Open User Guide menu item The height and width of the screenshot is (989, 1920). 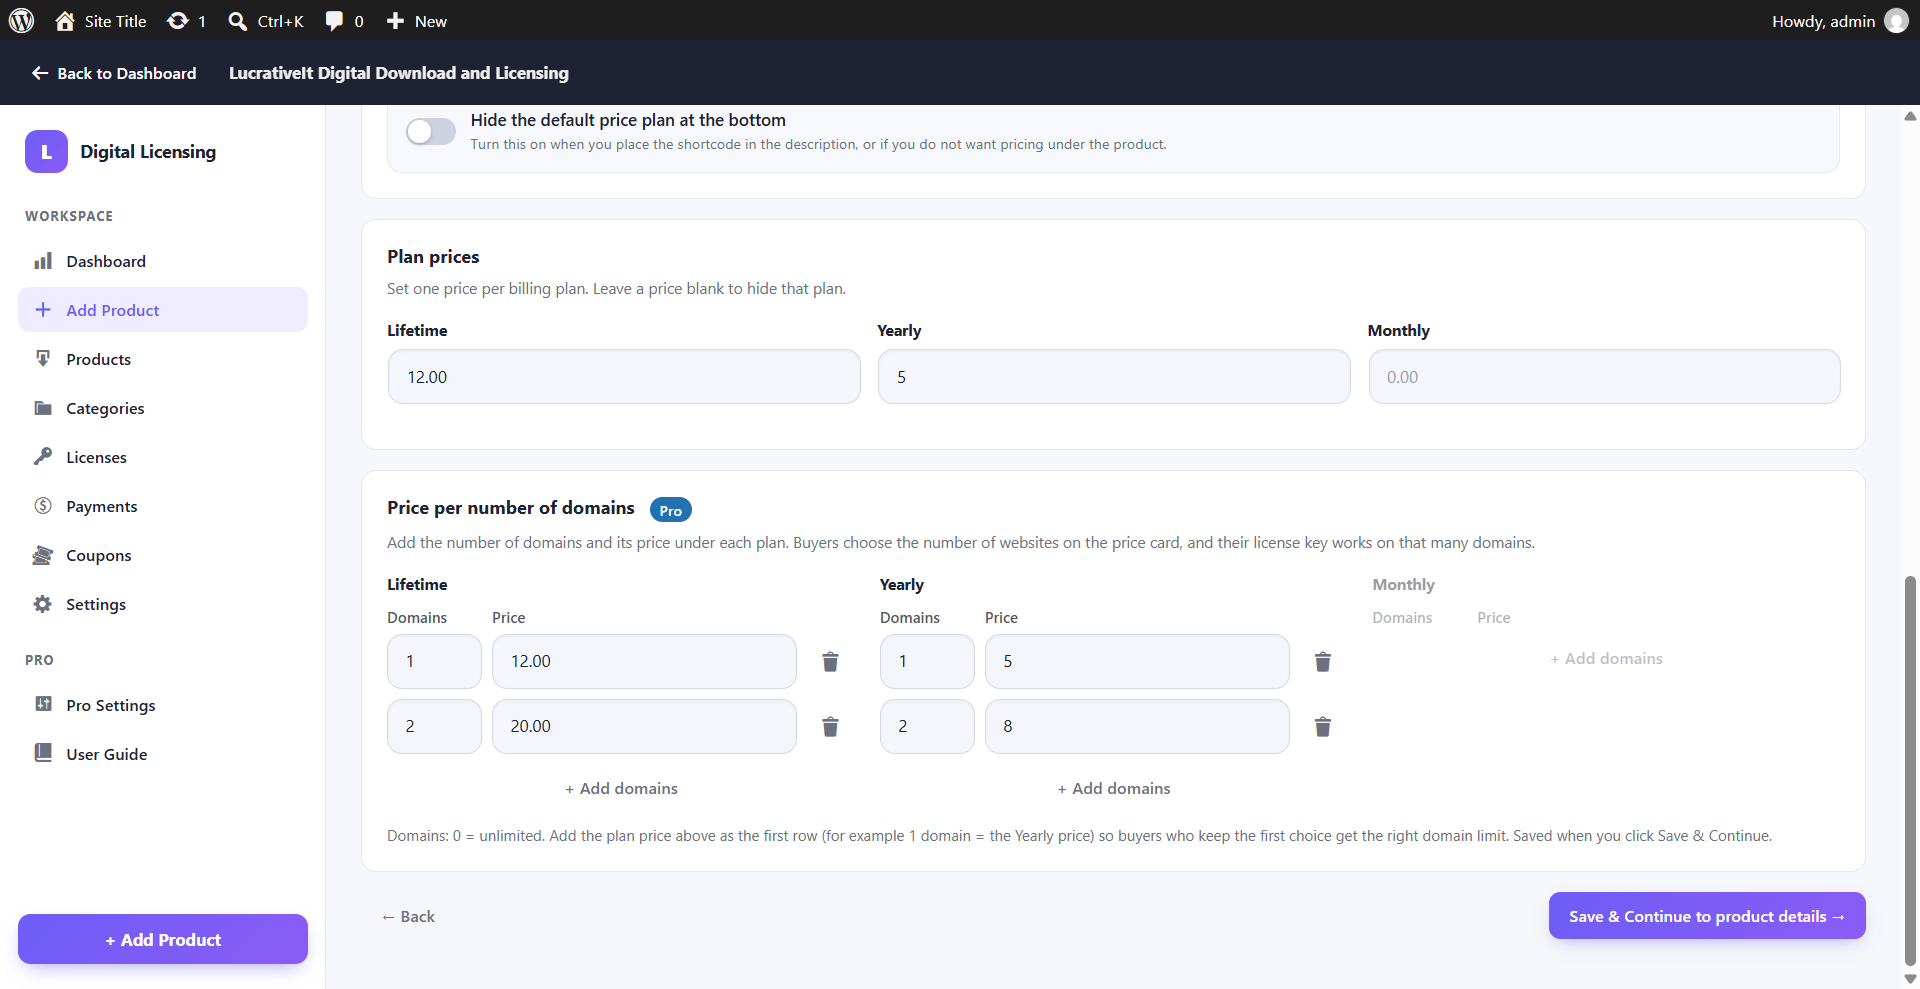163,754
